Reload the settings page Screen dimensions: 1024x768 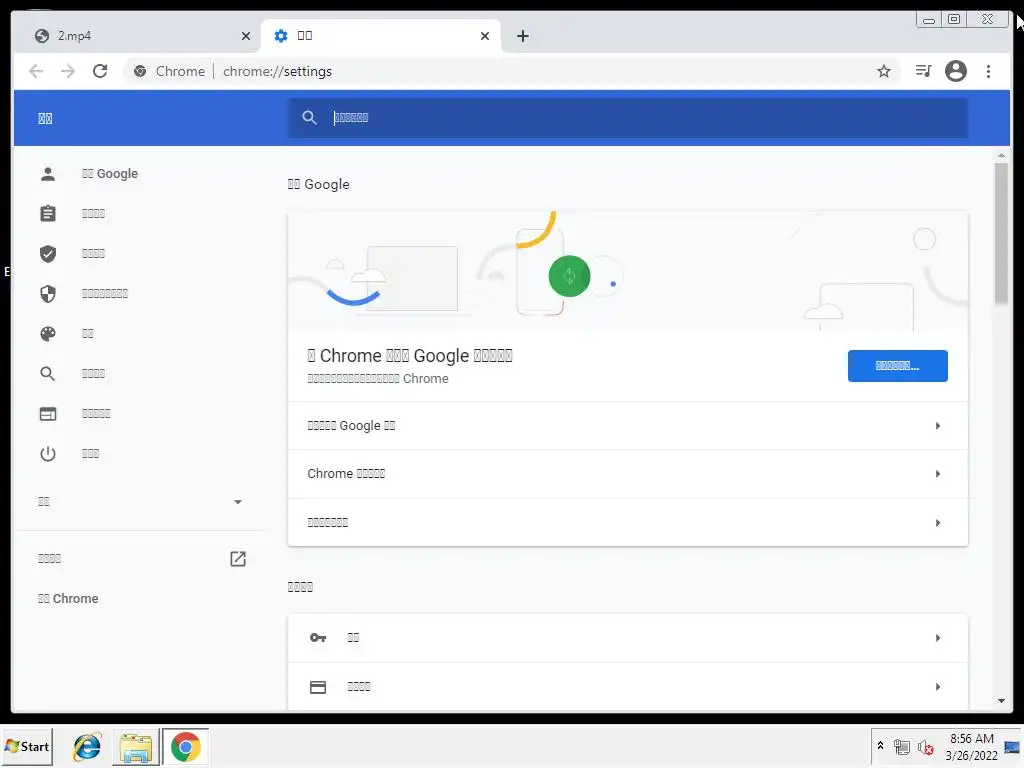(x=100, y=71)
